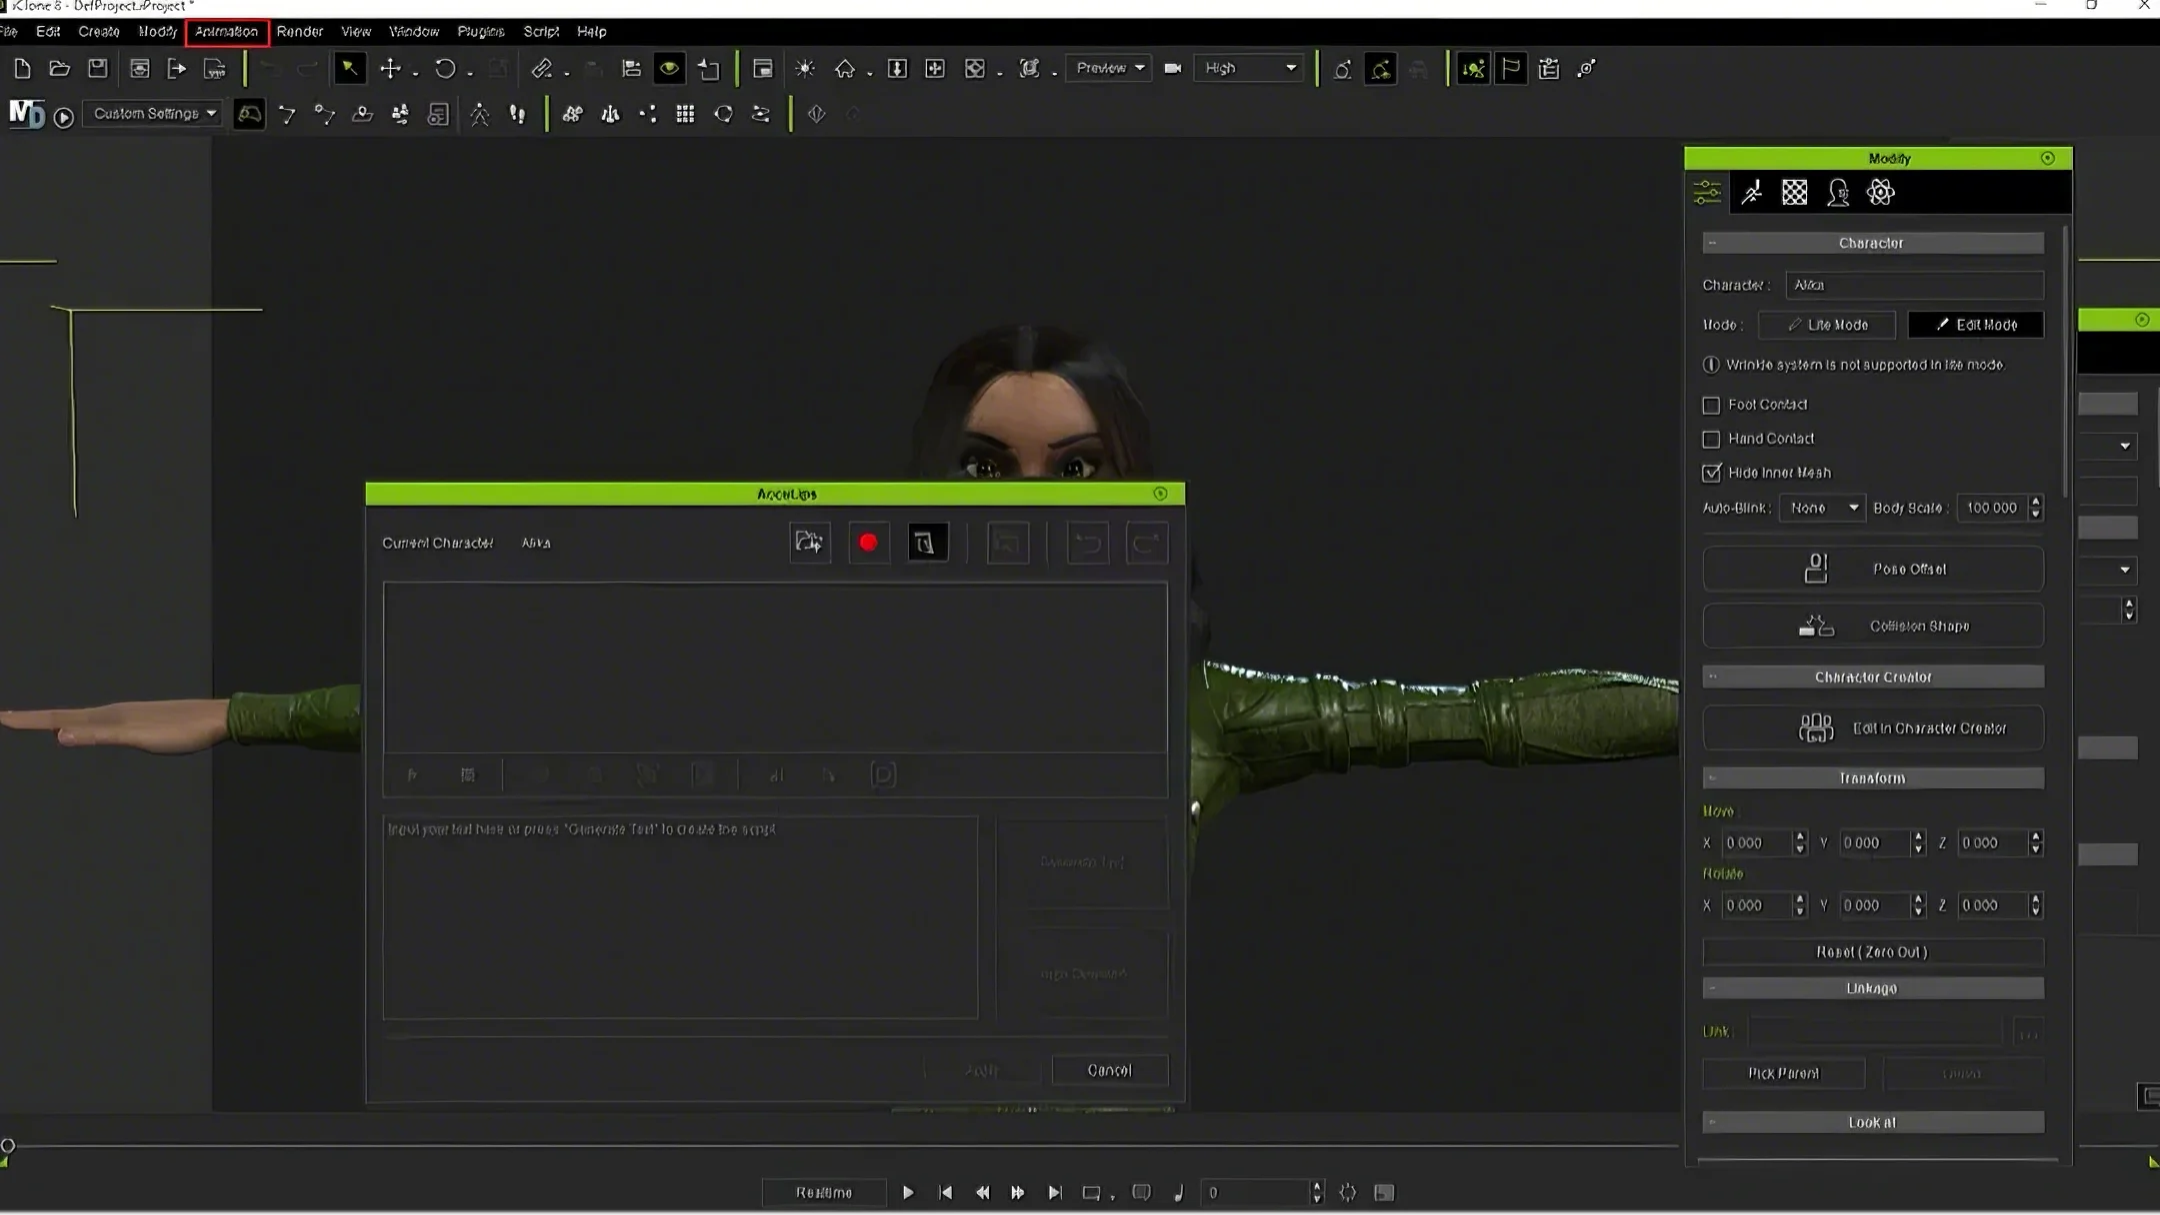Enable the Hand Contact checkbox
Screen dimensions: 2160x1215
[1711, 439]
